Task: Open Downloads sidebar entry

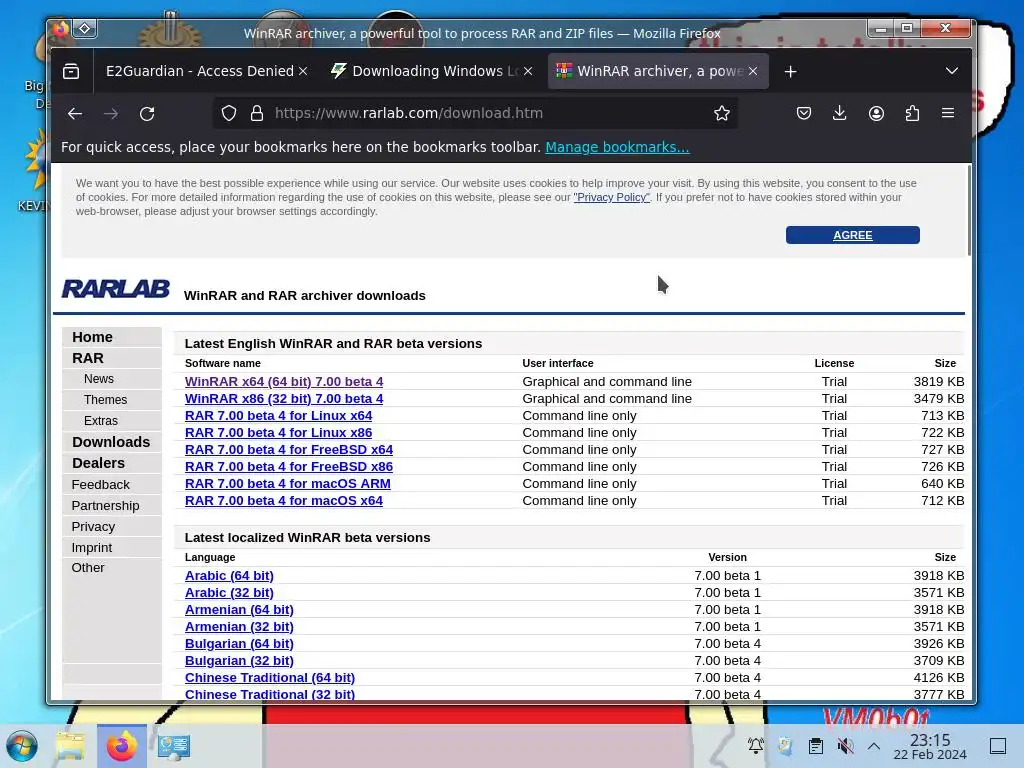Action: coord(111,442)
